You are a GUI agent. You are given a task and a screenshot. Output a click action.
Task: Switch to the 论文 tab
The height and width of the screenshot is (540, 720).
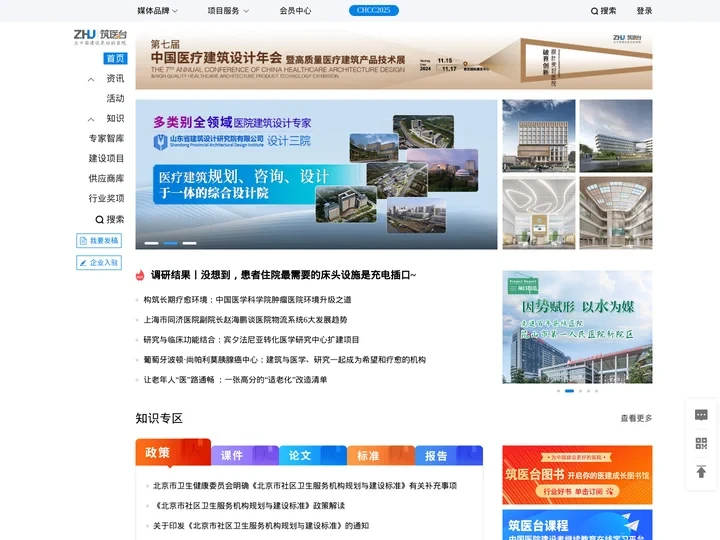[313, 456]
